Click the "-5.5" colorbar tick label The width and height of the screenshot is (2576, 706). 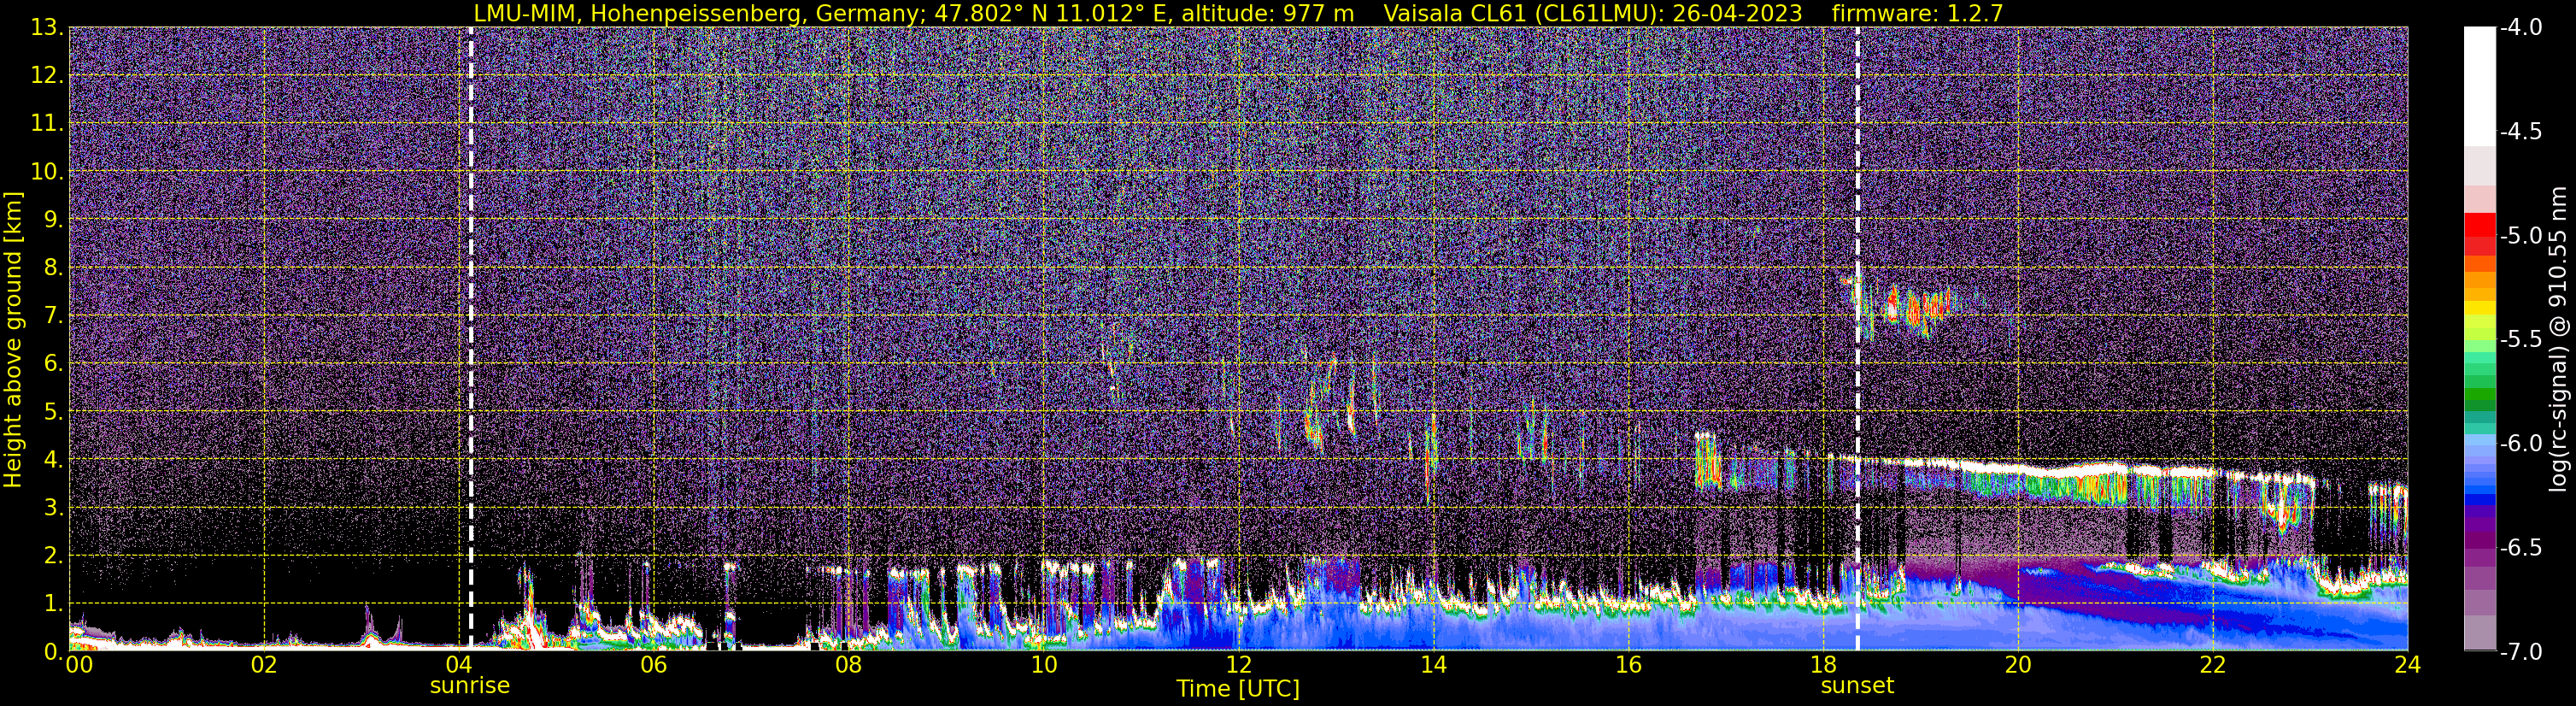tap(2521, 340)
